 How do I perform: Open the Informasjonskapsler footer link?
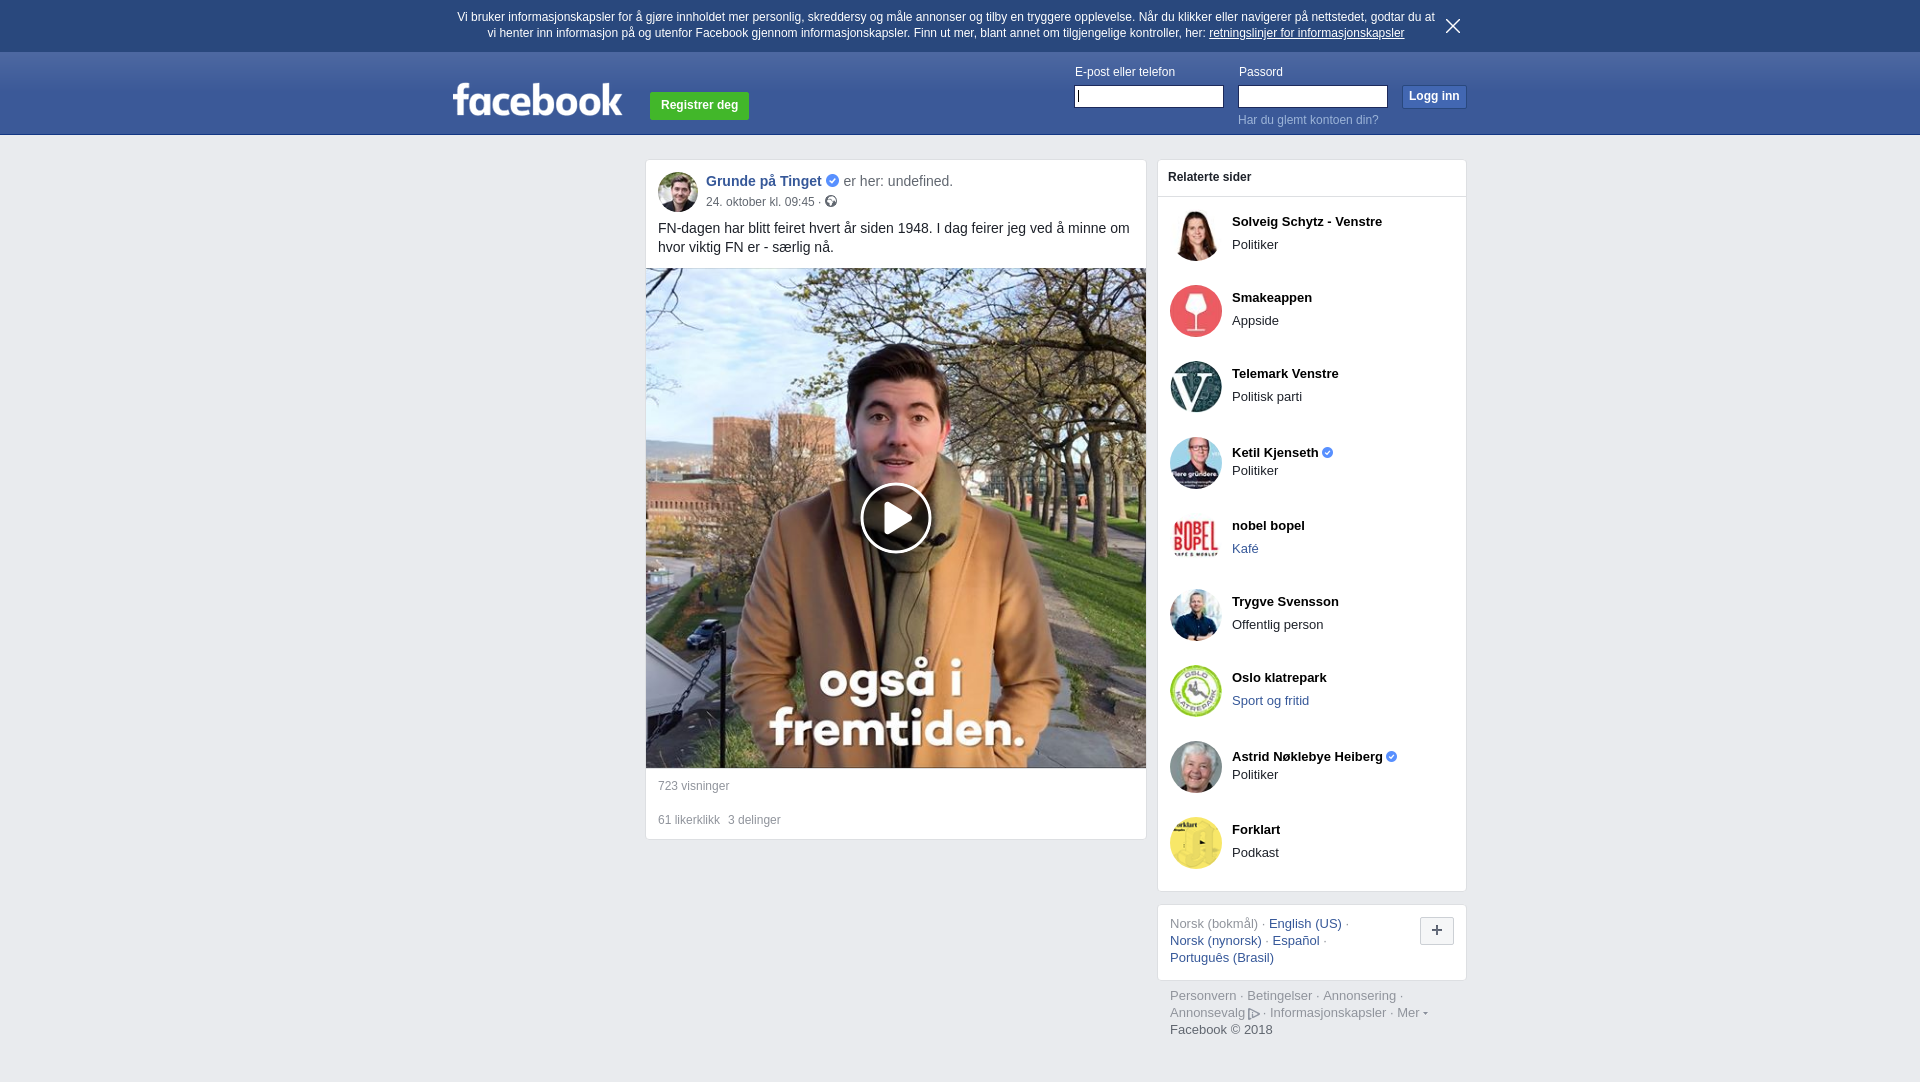[x=1328, y=1013]
